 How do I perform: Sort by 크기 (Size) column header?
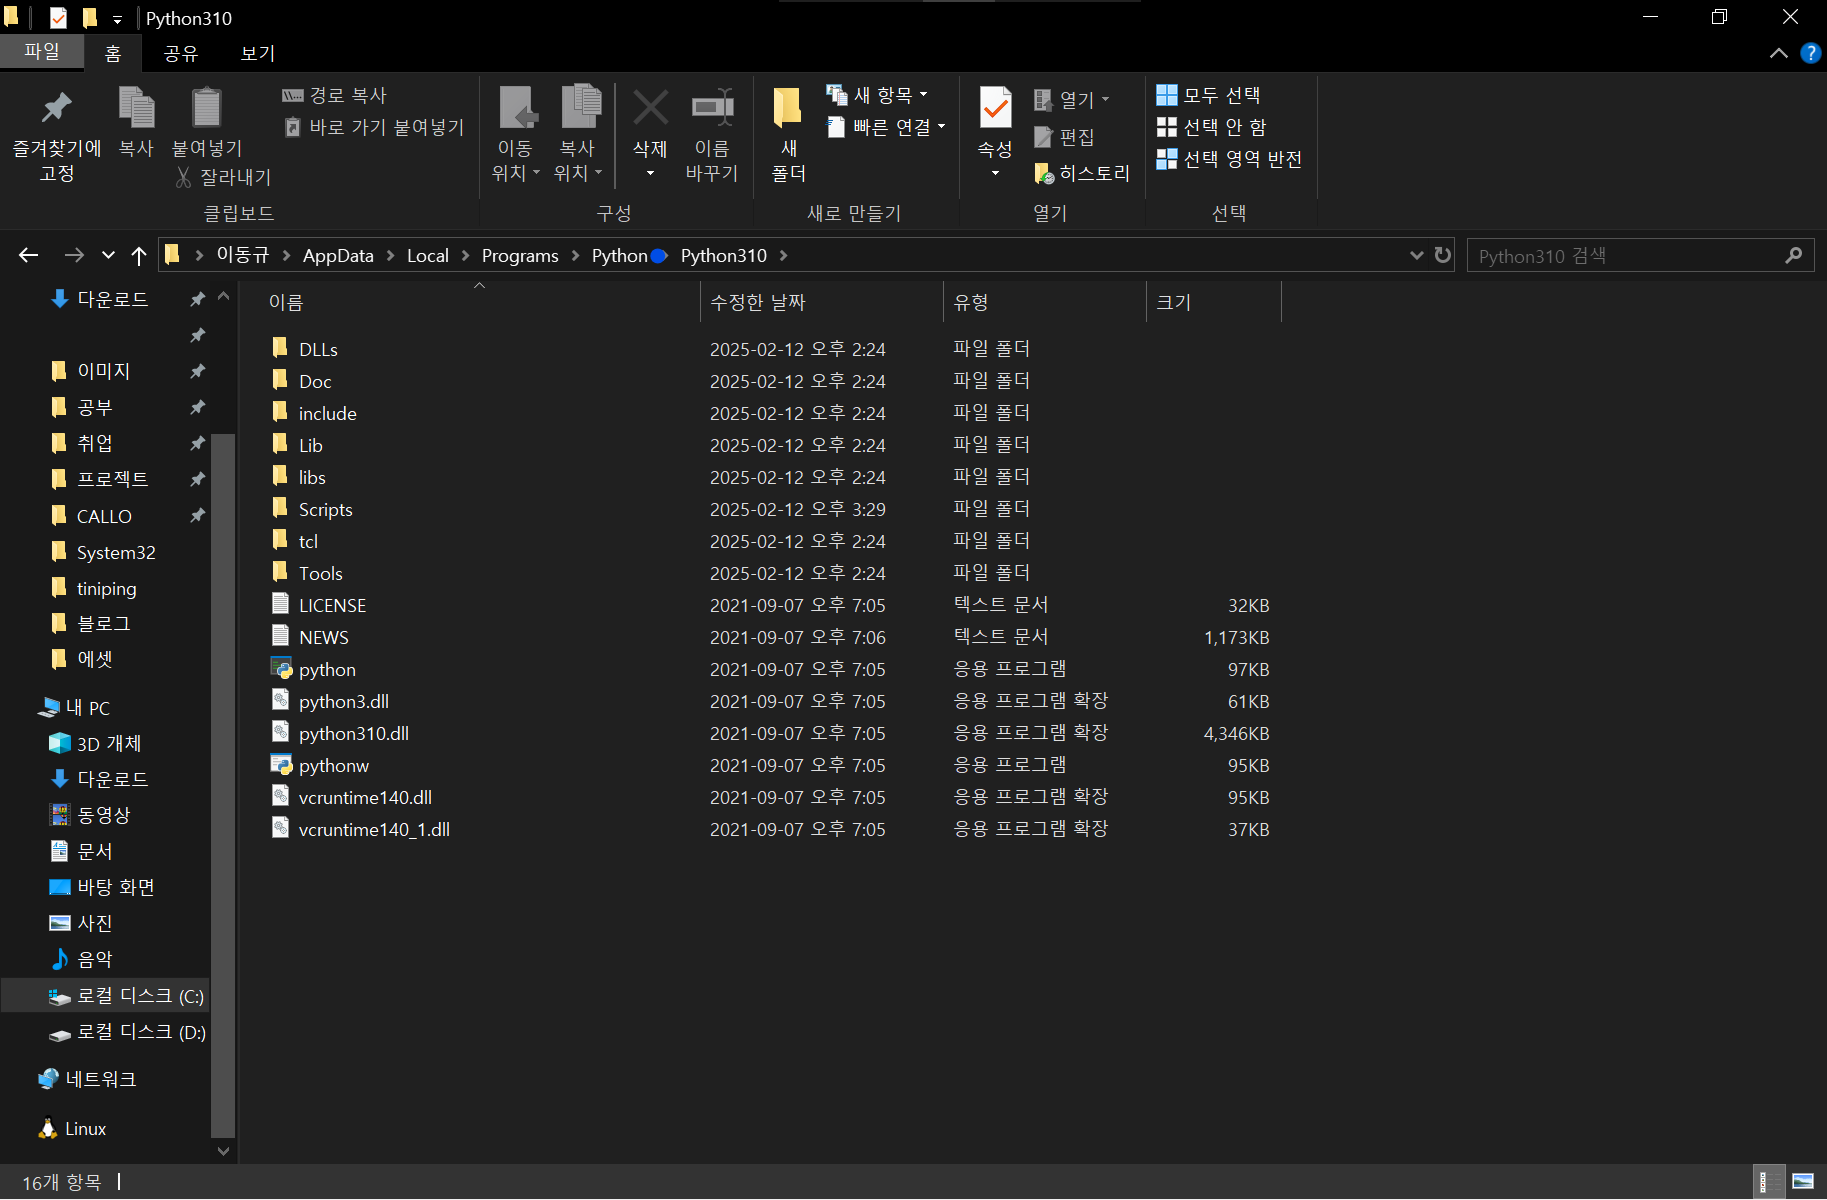tap(1174, 302)
